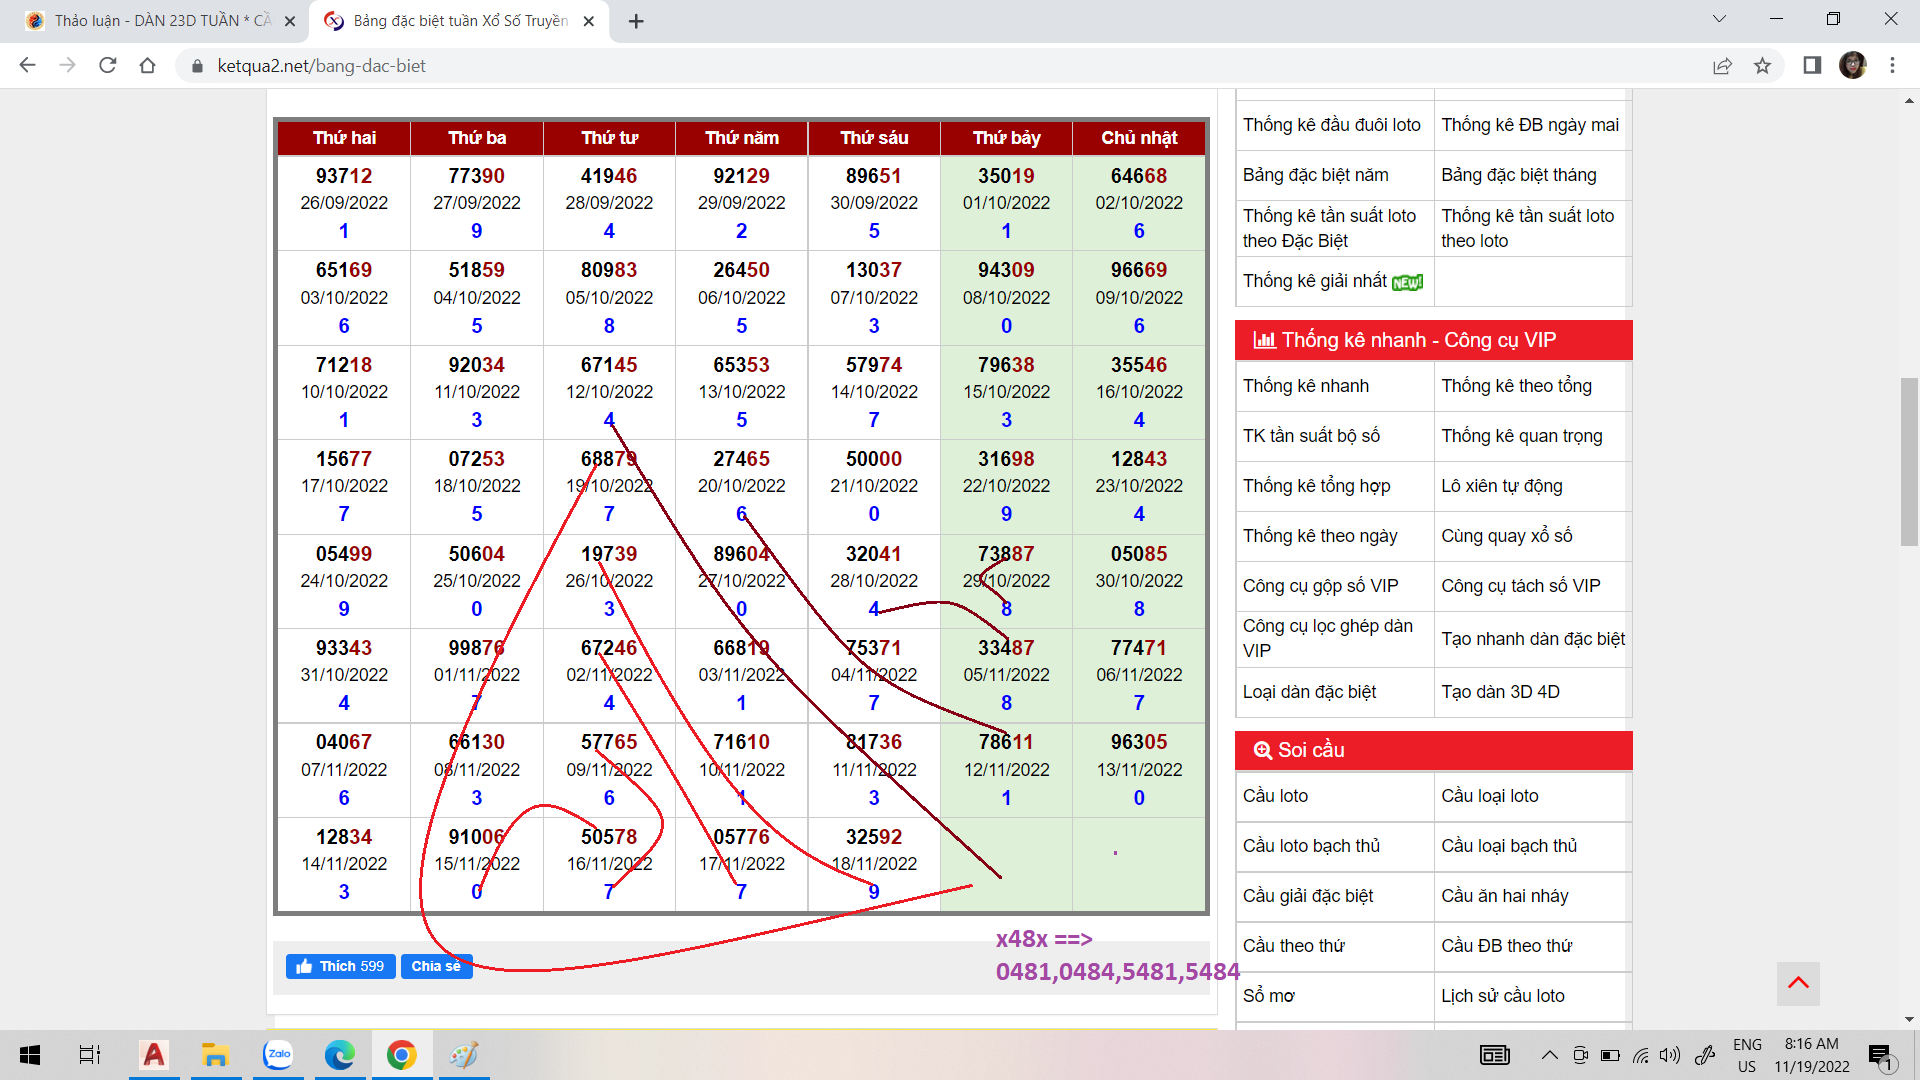Open a new browser tab

636,21
